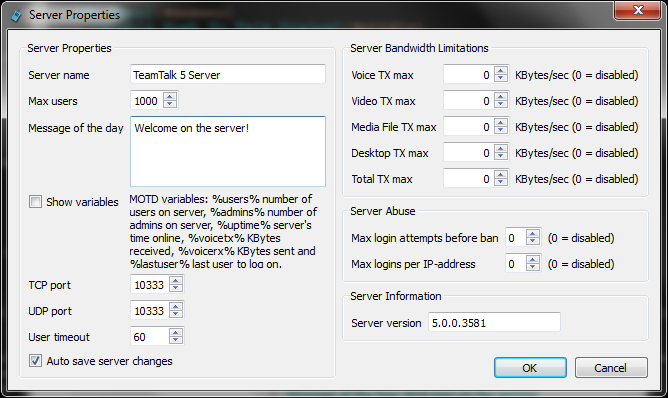Click the Video TX max value field

tap(469, 101)
